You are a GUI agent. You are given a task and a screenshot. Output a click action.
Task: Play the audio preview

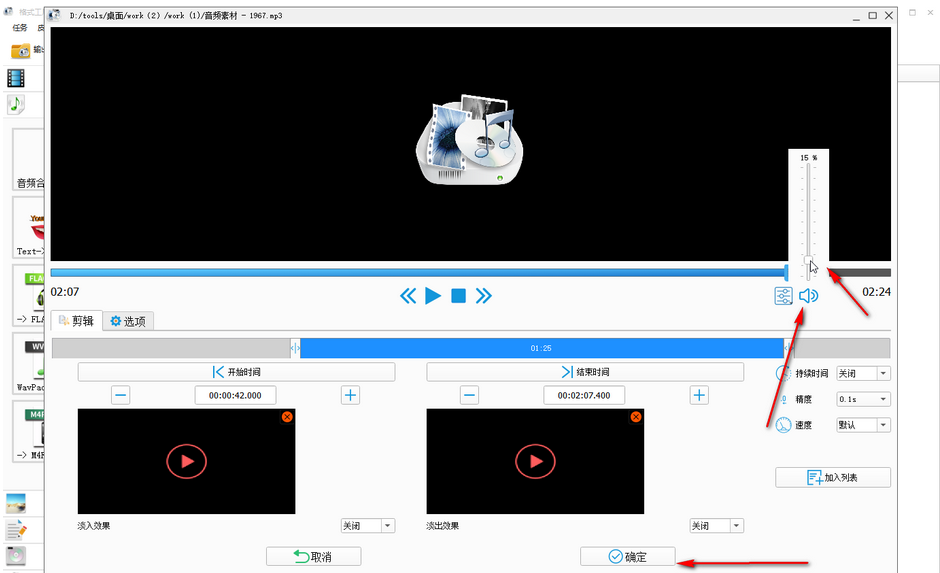433,295
